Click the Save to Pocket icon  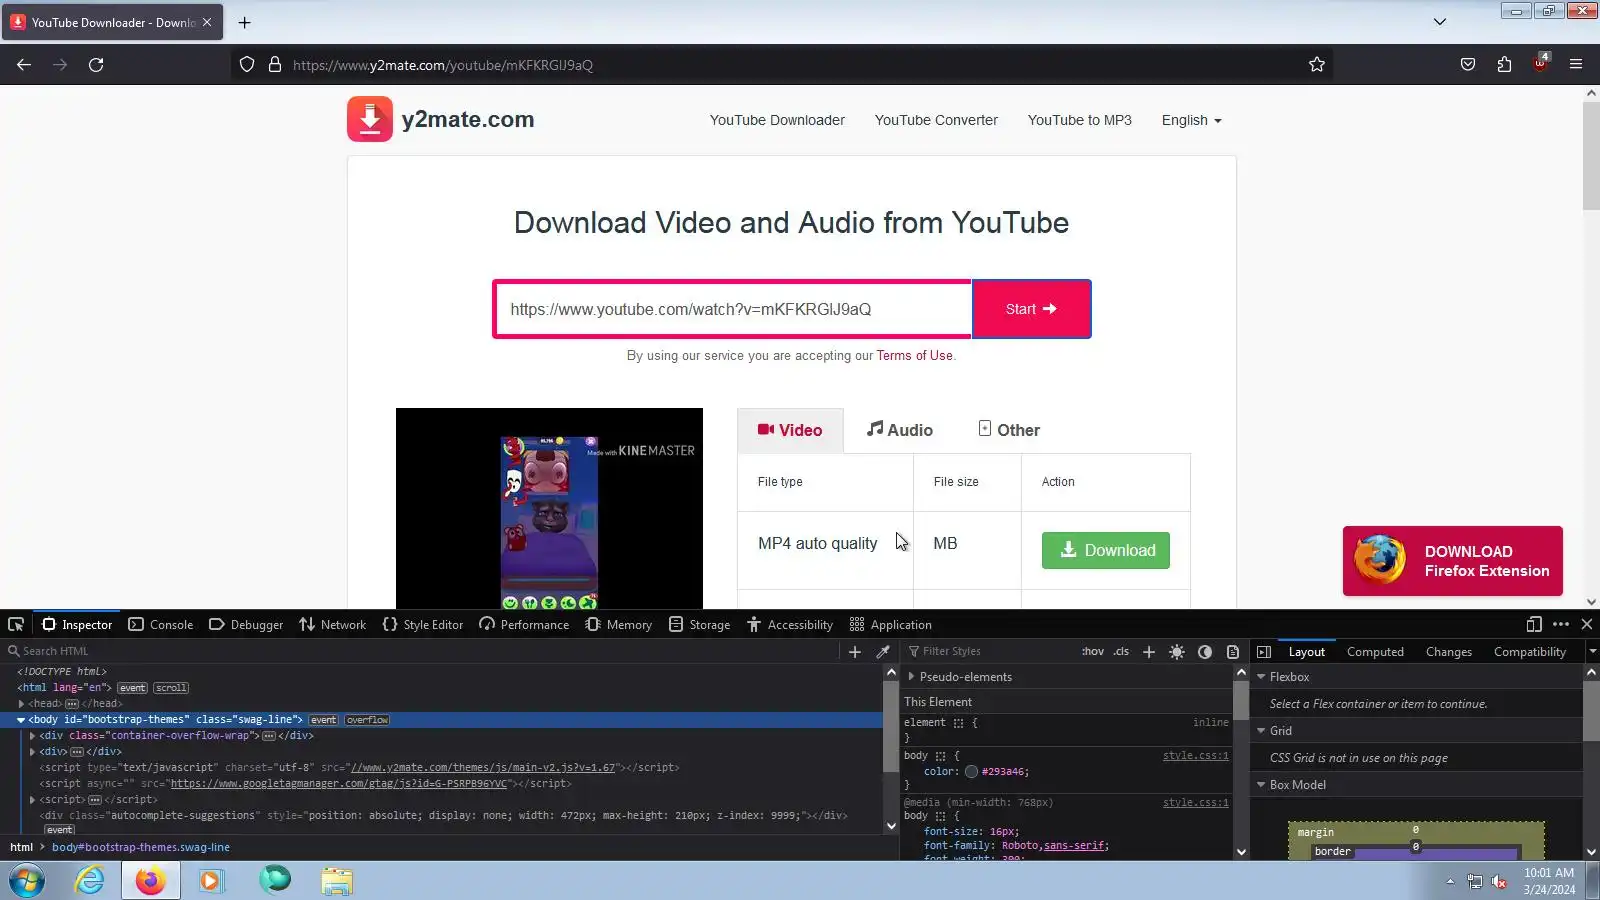(x=1468, y=65)
